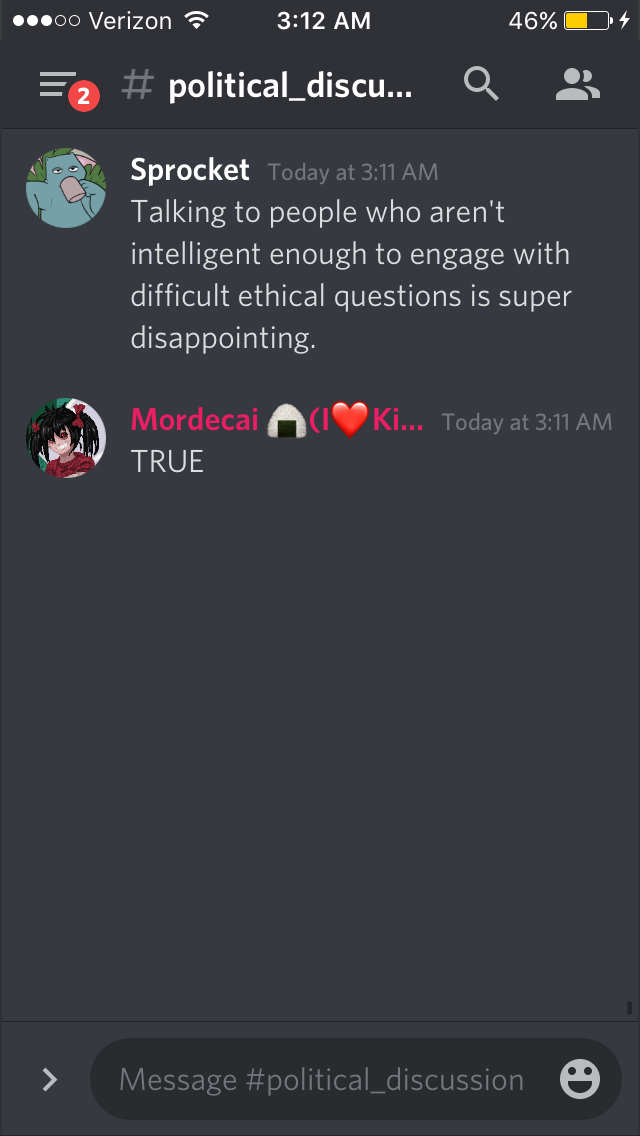This screenshot has width=640, height=1136.
Task: Tap the red notification badge showing 2
Action: pyautogui.click(x=83, y=97)
